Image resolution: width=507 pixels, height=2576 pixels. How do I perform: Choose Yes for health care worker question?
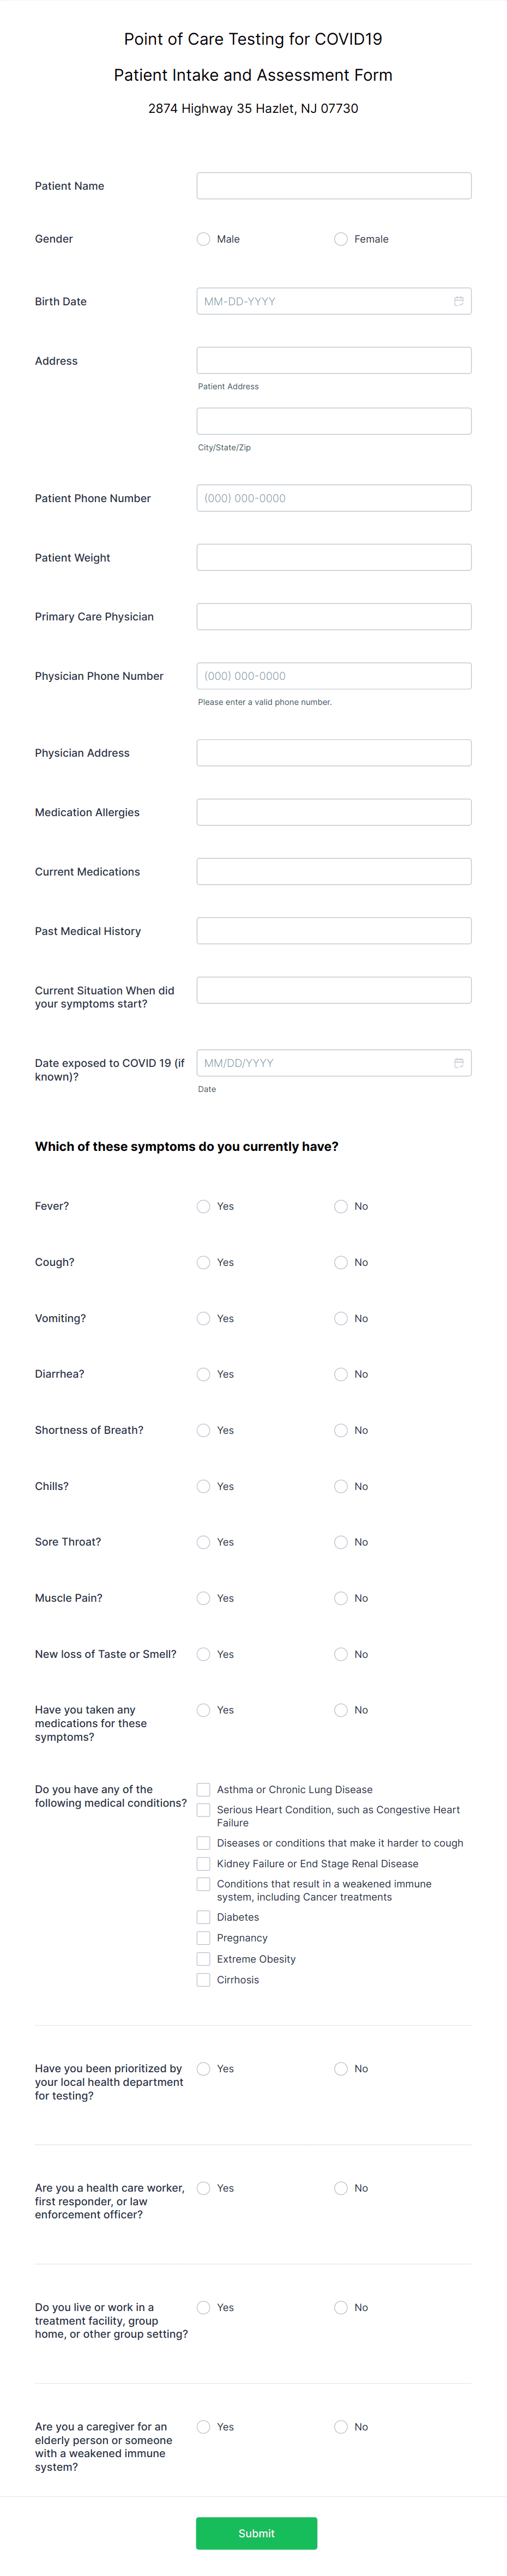204,2188
